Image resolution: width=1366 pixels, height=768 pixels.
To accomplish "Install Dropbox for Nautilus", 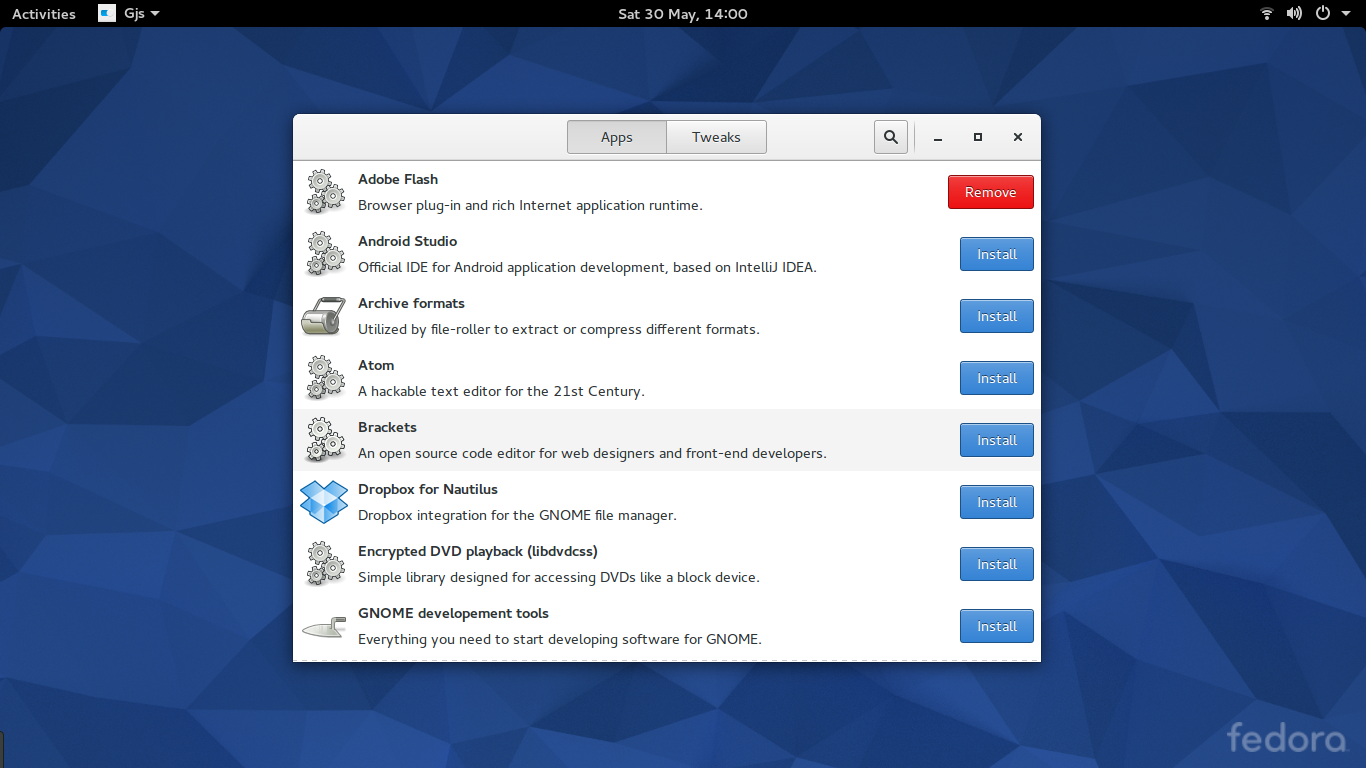I will click(997, 502).
